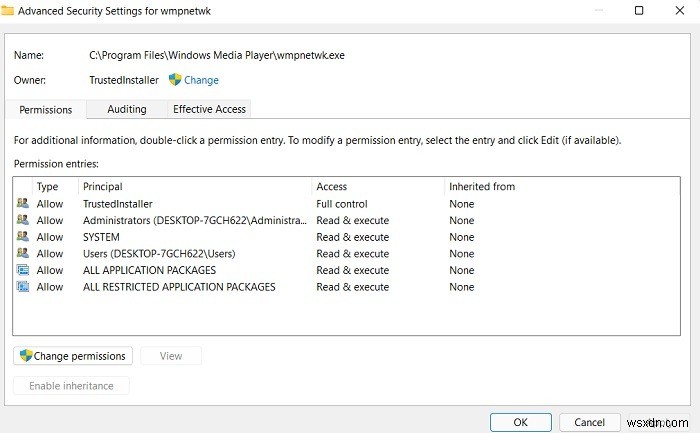Click the TrustedInstaller owner value
700x433 pixels.
tap(124, 80)
